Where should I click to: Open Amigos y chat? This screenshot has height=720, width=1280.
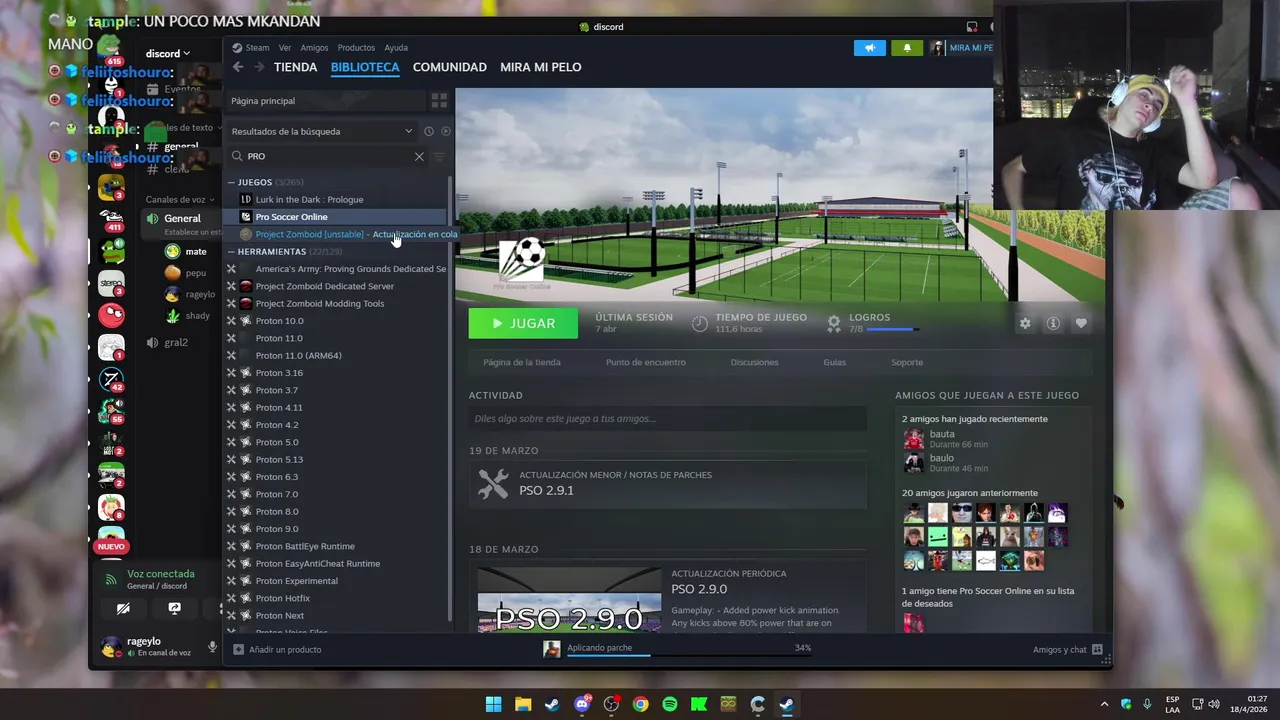click(x=1067, y=650)
